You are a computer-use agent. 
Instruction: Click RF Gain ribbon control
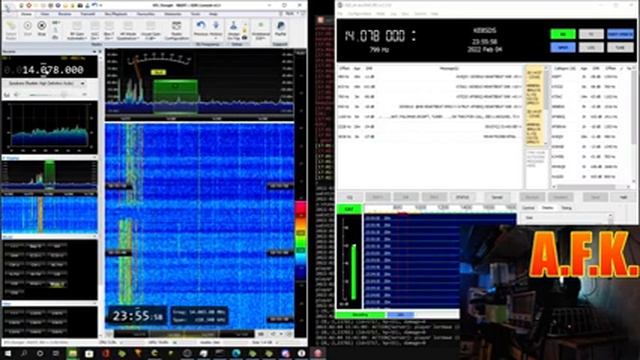pyautogui.click(x=77, y=31)
